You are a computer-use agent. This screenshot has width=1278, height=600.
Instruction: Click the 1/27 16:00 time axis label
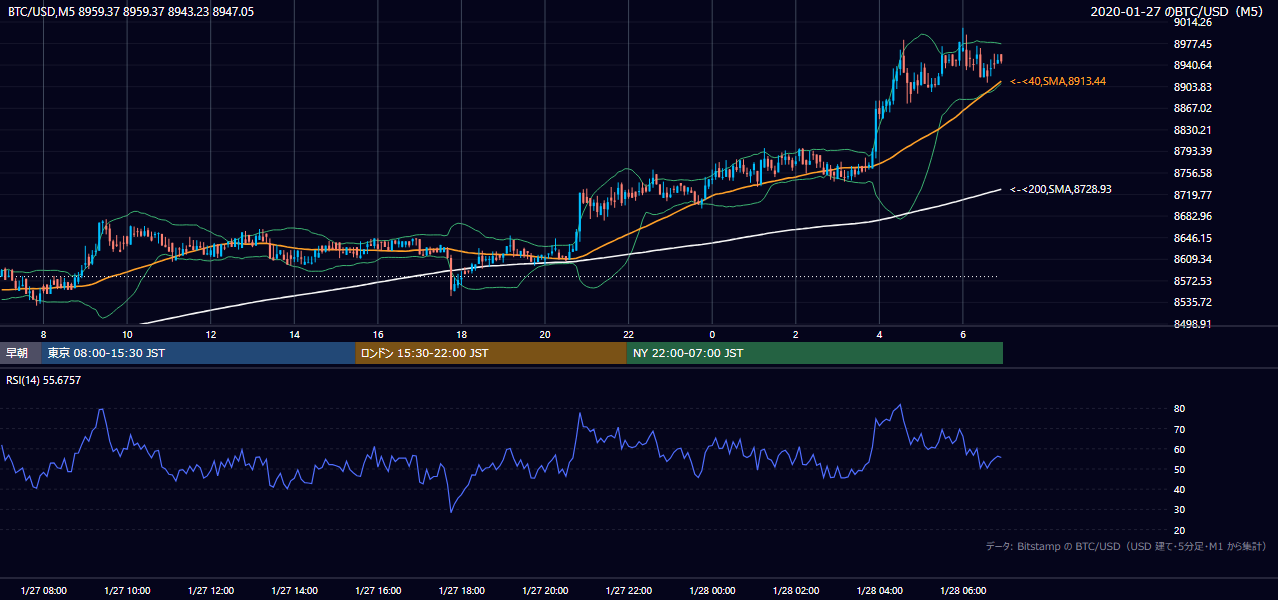click(x=378, y=591)
